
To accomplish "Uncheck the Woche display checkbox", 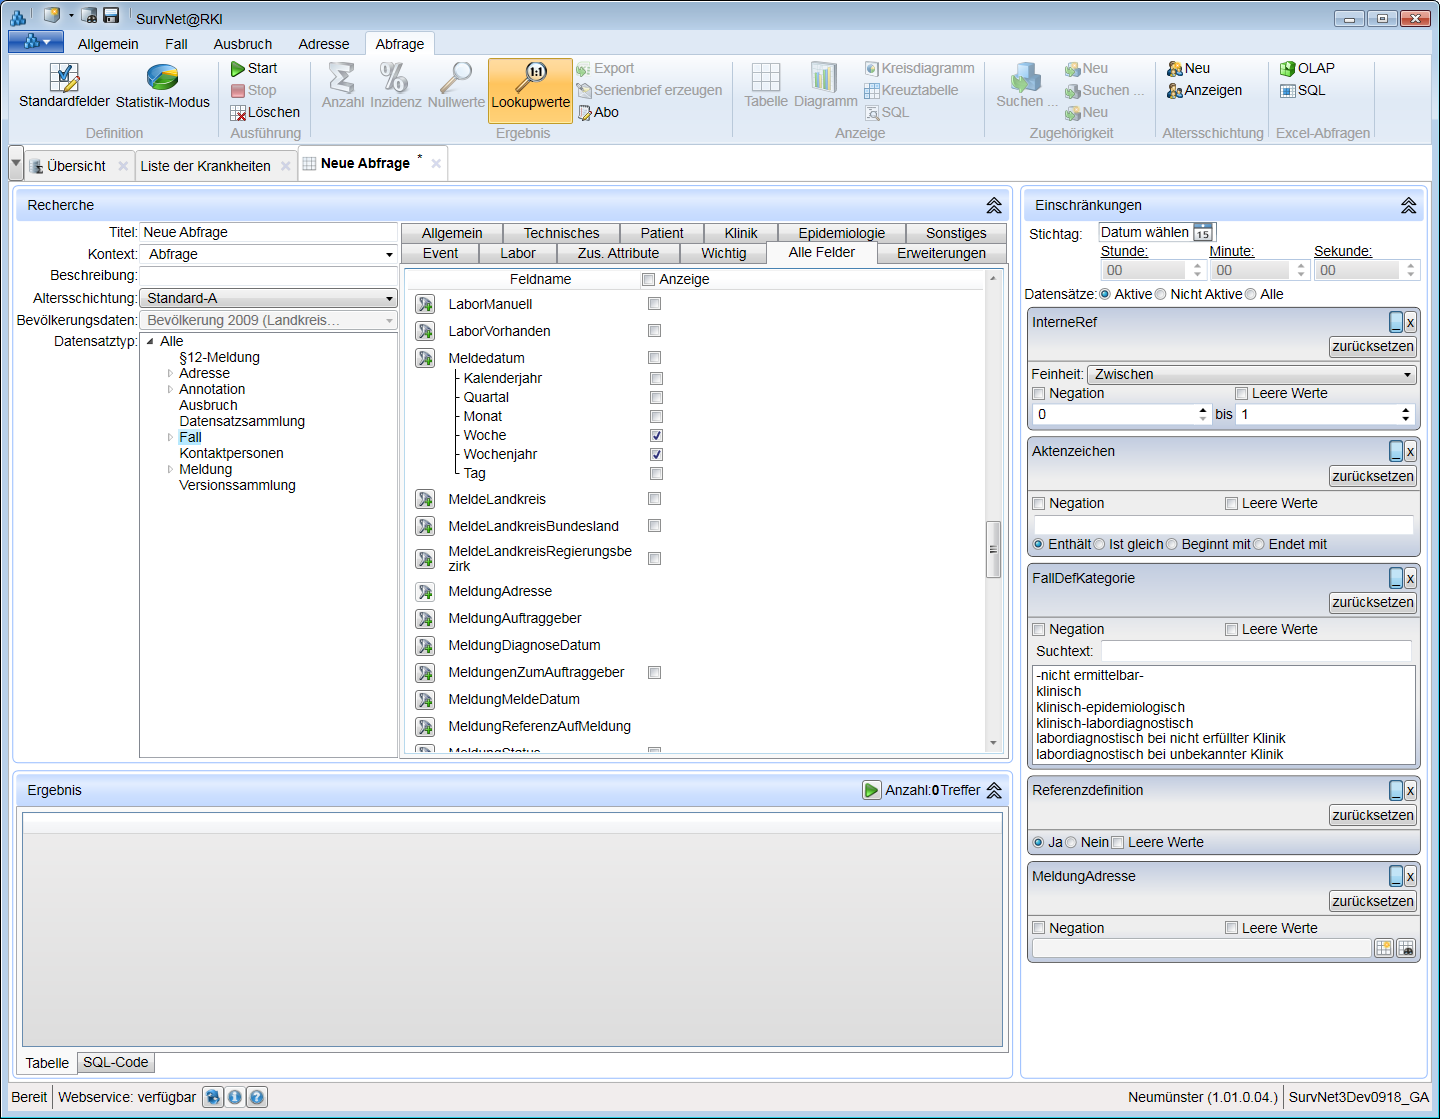I will pyautogui.click(x=656, y=436).
